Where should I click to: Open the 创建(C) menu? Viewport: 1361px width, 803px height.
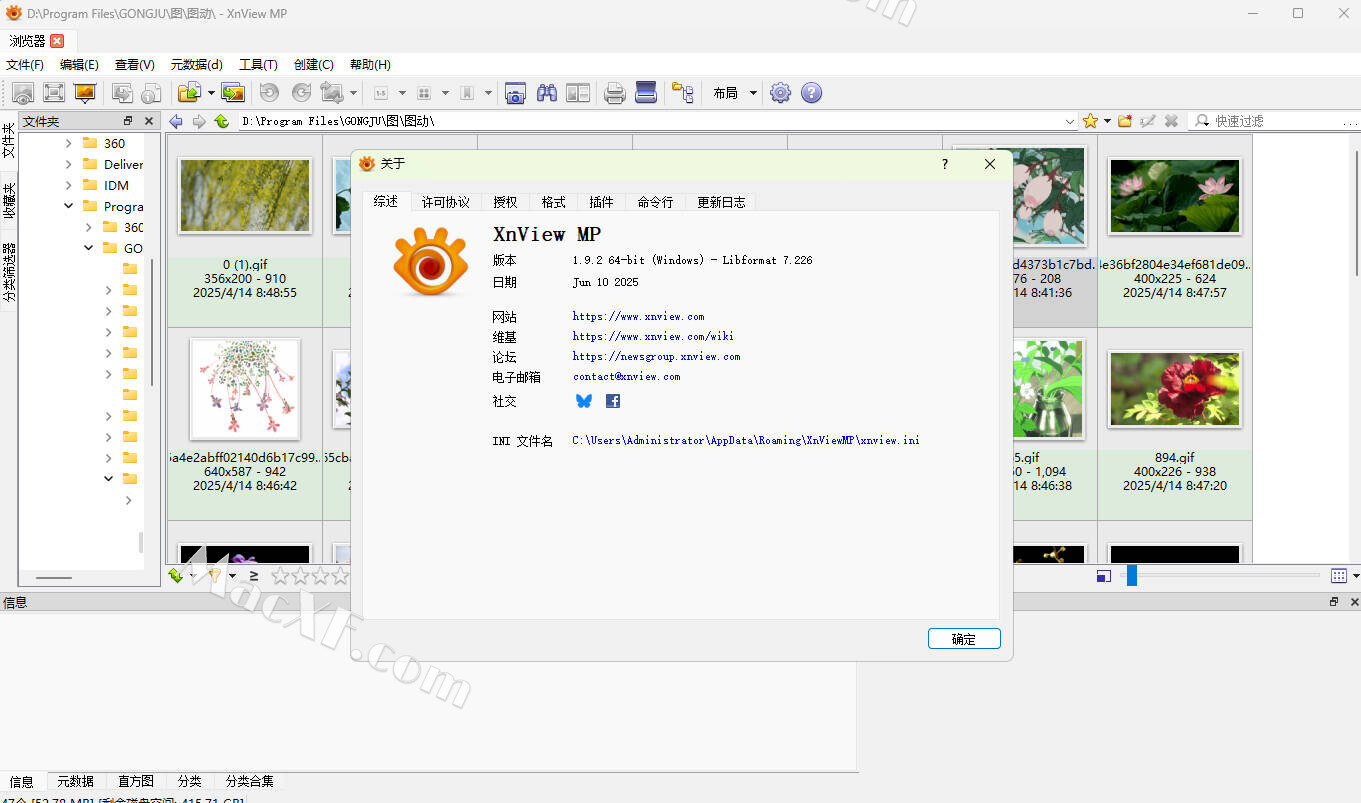pyautogui.click(x=313, y=64)
